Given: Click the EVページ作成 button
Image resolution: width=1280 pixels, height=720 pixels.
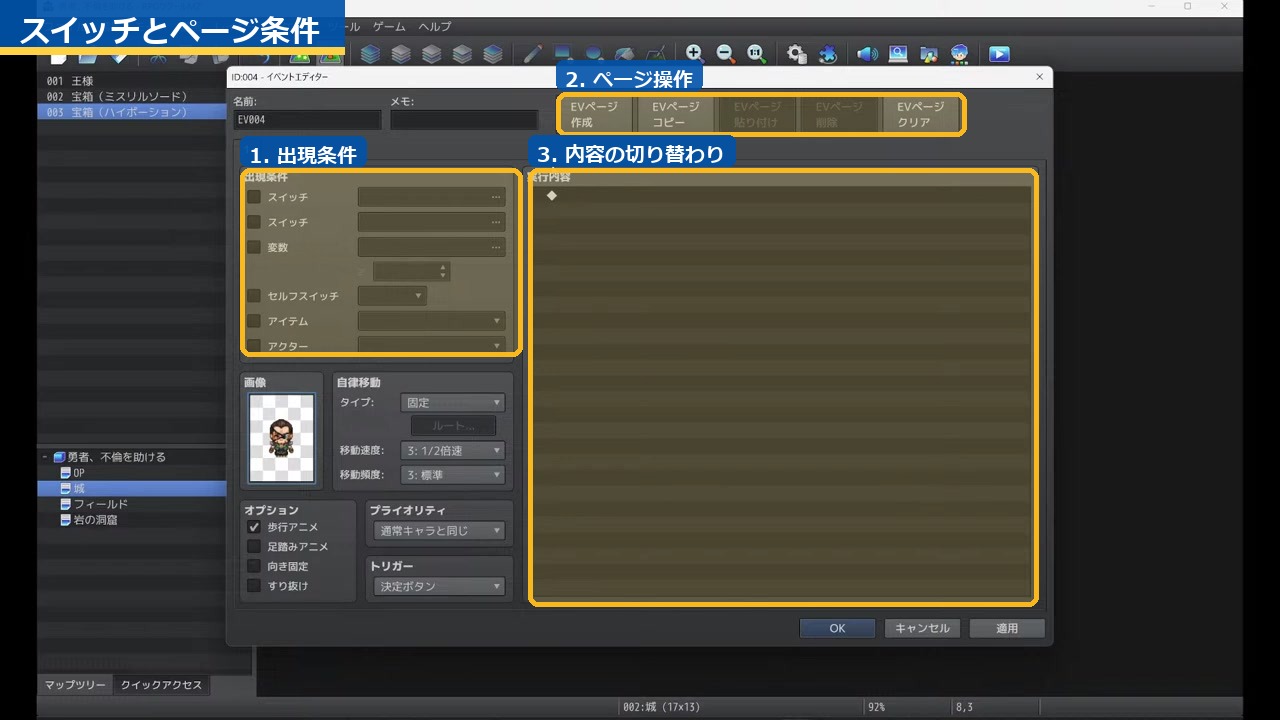Looking at the screenshot, I should (594, 115).
